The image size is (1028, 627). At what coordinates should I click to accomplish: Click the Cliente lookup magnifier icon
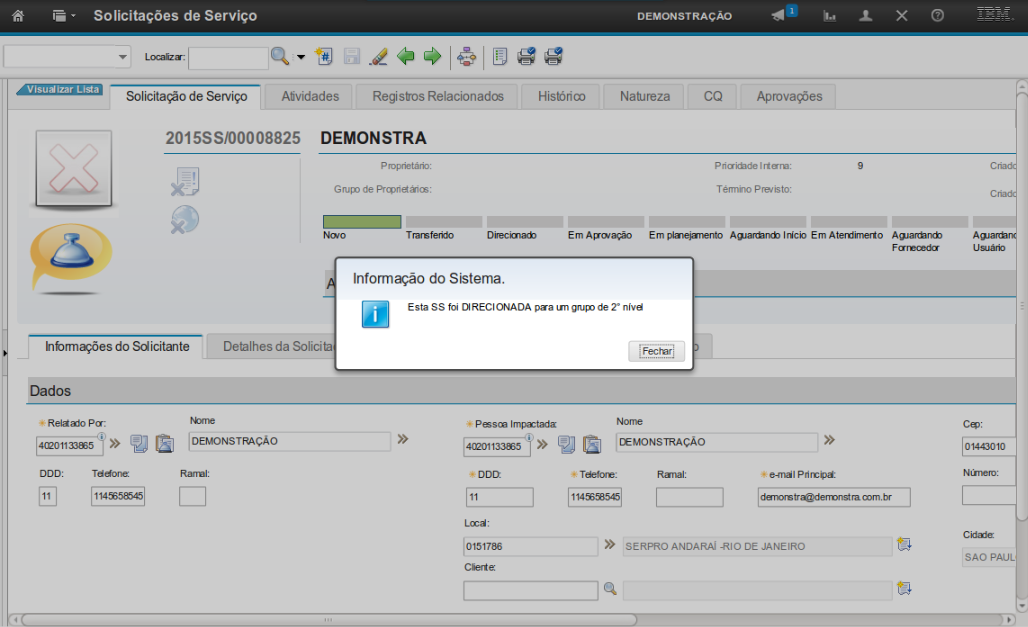610,589
